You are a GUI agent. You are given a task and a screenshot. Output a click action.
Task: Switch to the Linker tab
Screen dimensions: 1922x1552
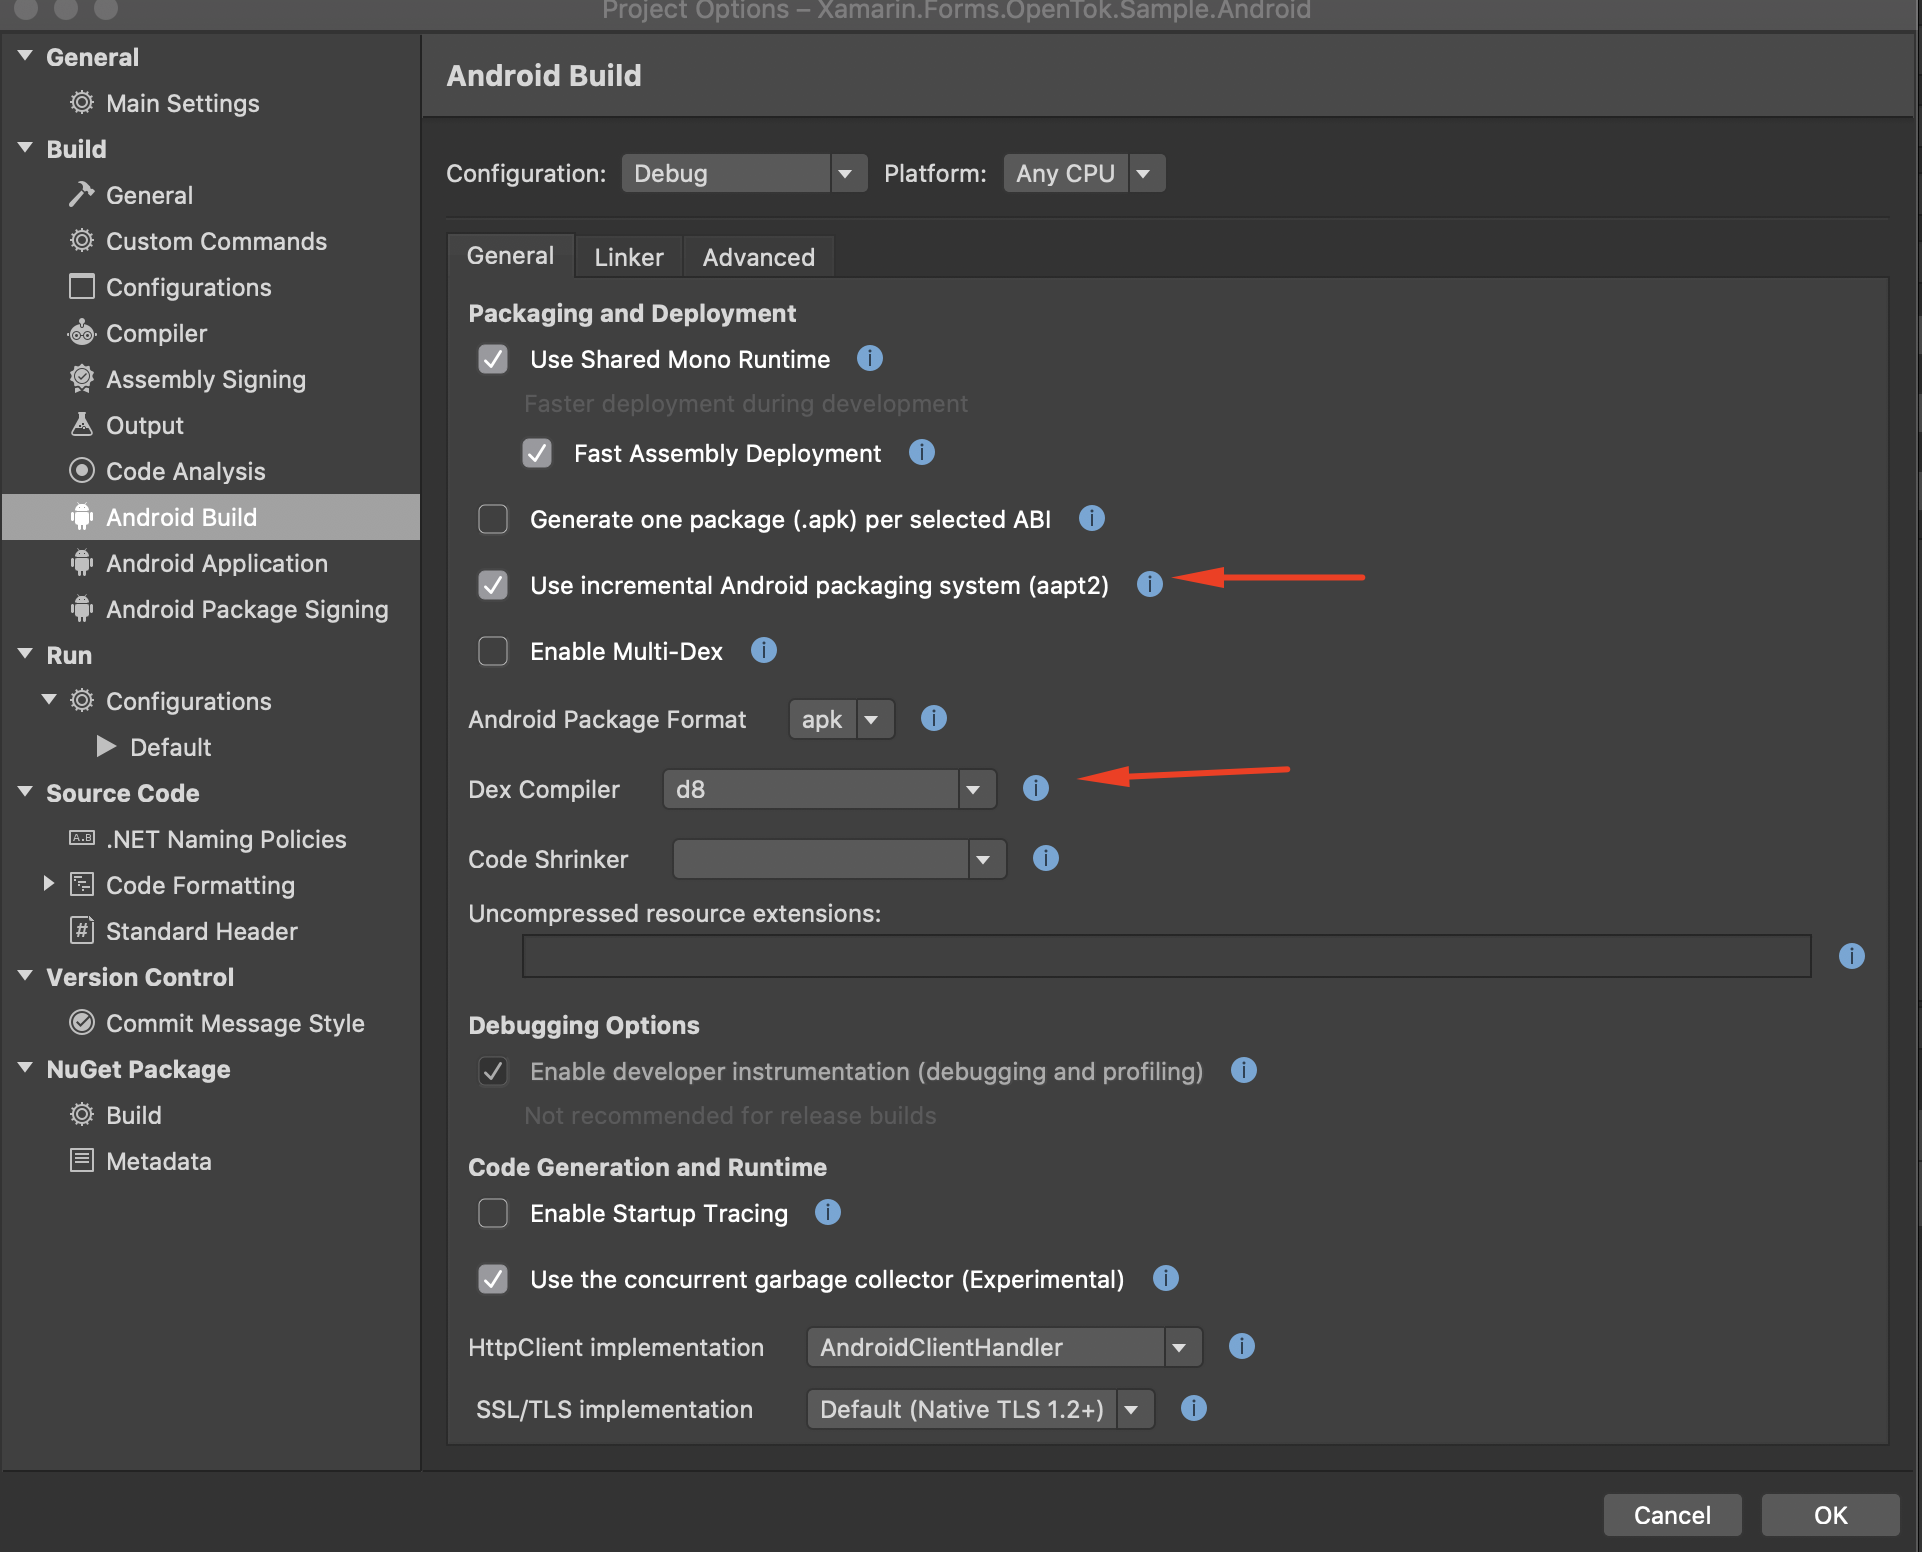click(628, 256)
